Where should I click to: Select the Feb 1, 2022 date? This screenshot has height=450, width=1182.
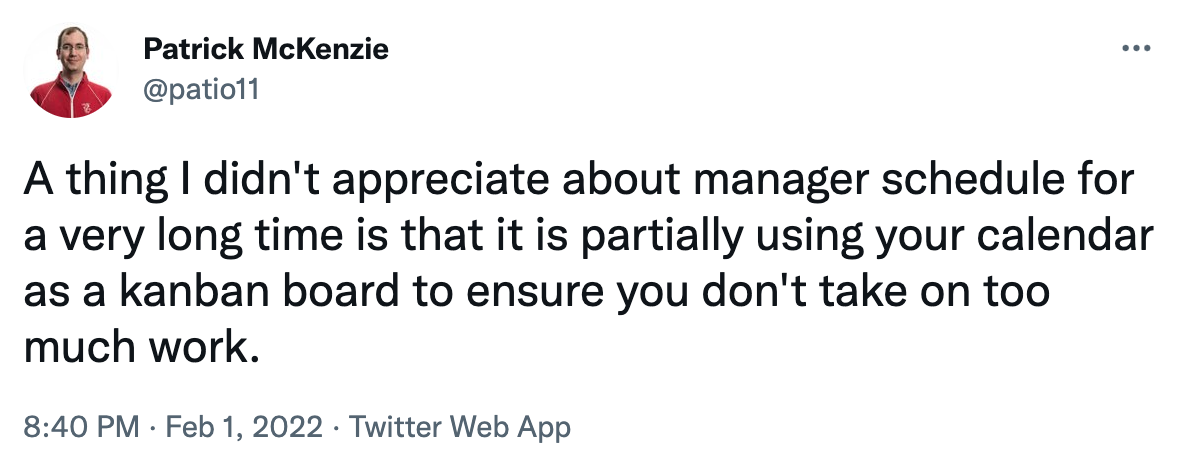pos(243,427)
